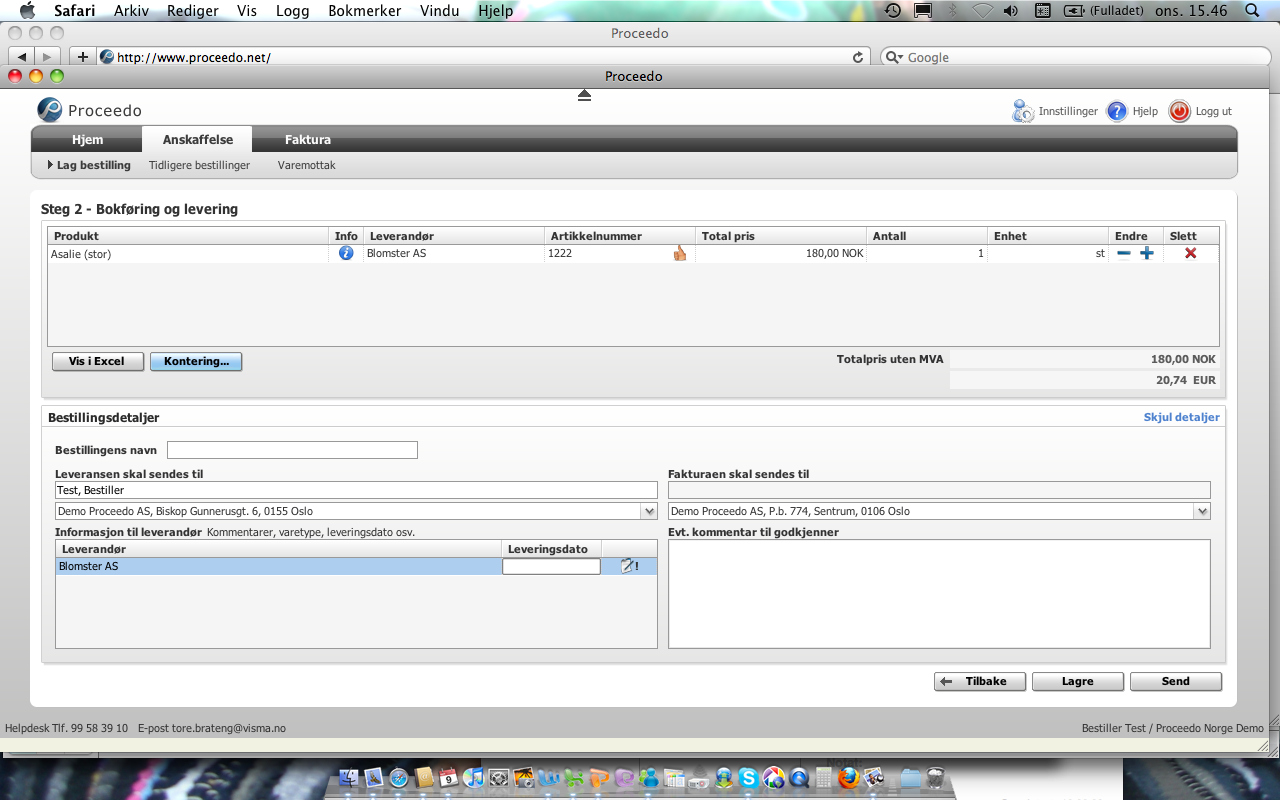Open Innstillinger settings icon
This screenshot has width=1280, height=800.
coord(1022,111)
